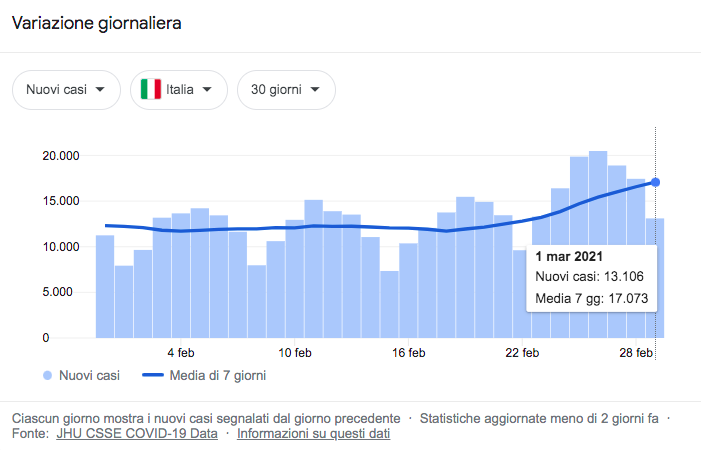The width and height of the screenshot is (701, 450).
Task: Click the 16 feb axis label
Action: (x=409, y=353)
